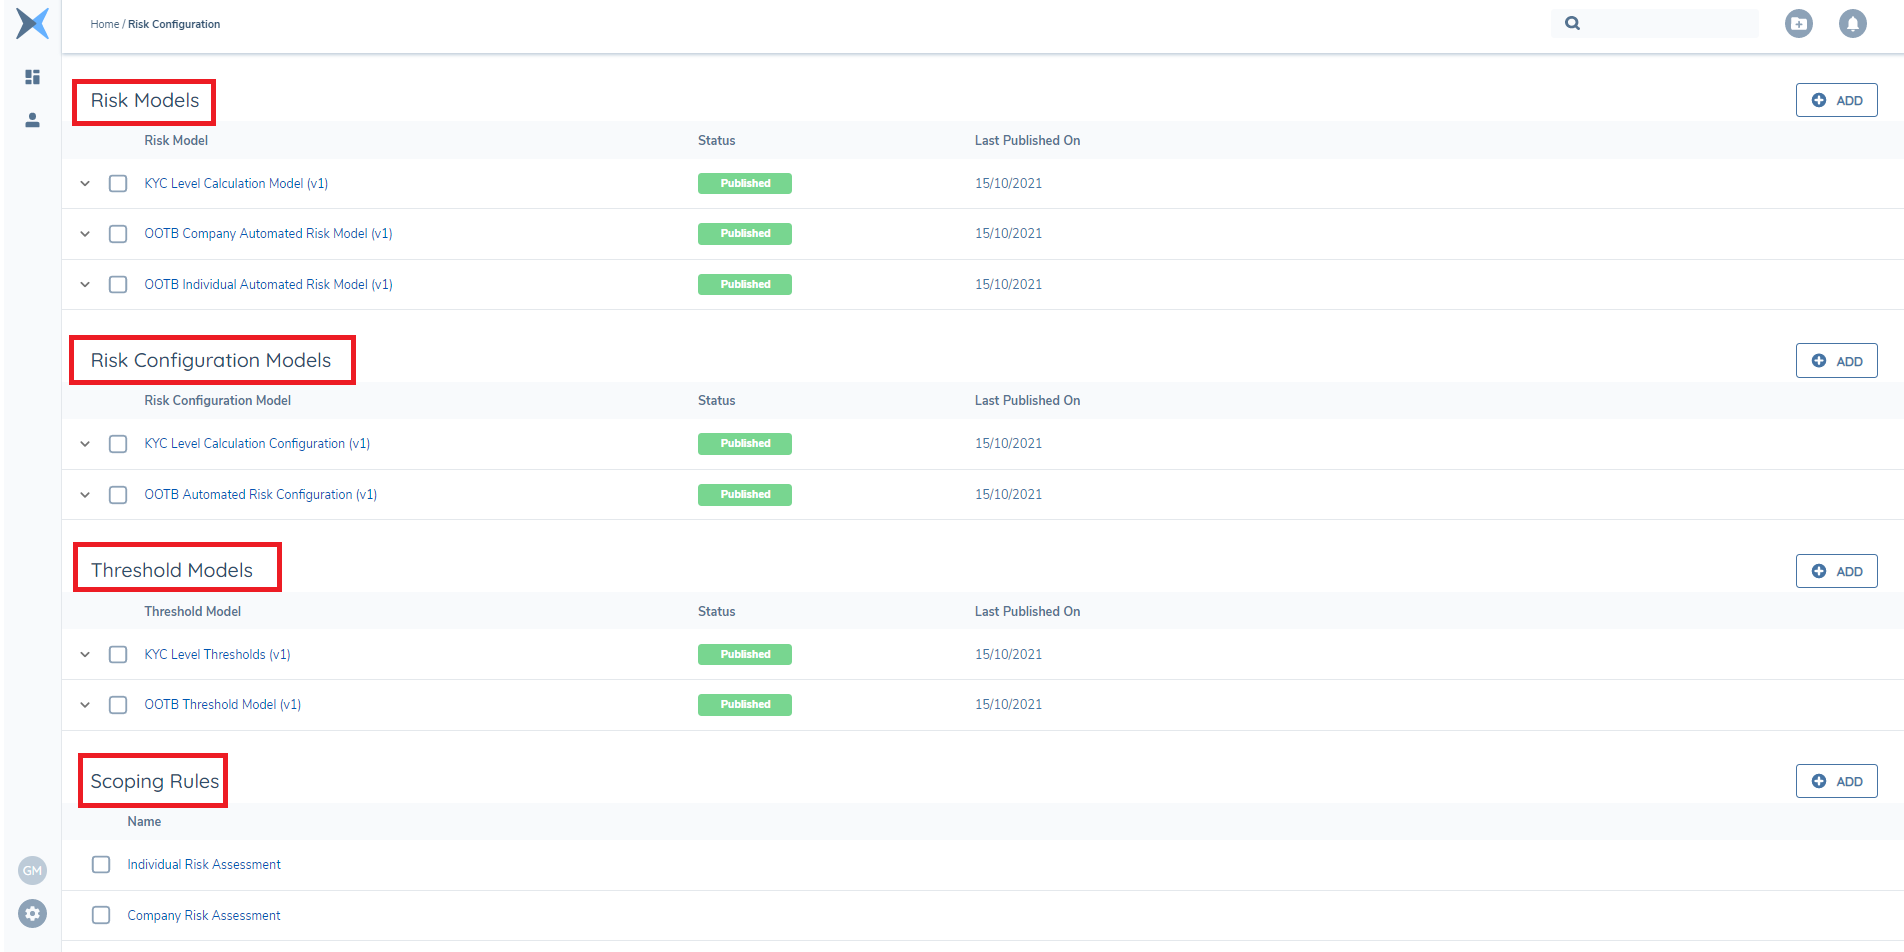
Task: Expand OOTB Company Automated Risk Model row
Action: click(85, 234)
